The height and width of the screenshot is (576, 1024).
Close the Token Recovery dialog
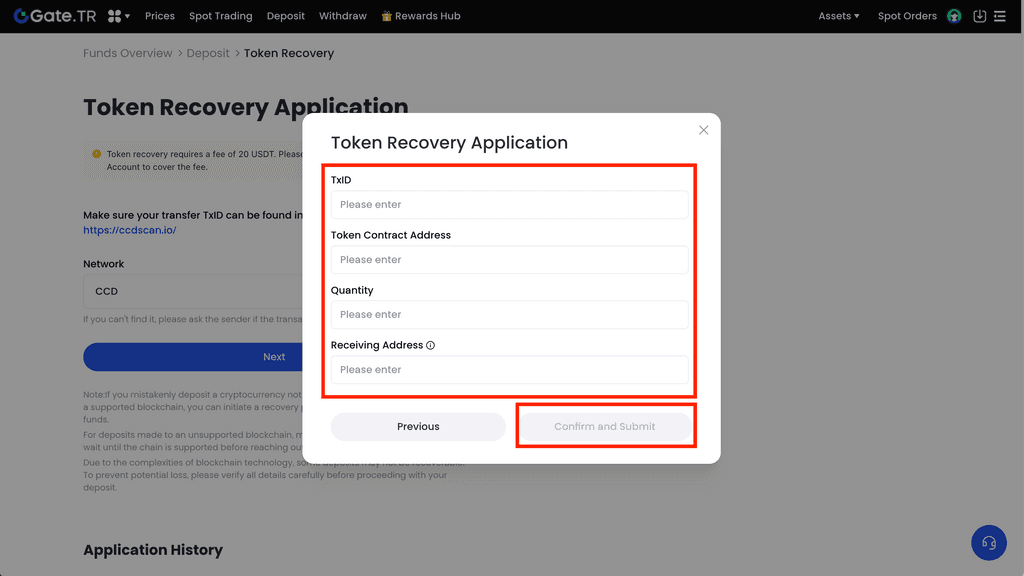[703, 130]
